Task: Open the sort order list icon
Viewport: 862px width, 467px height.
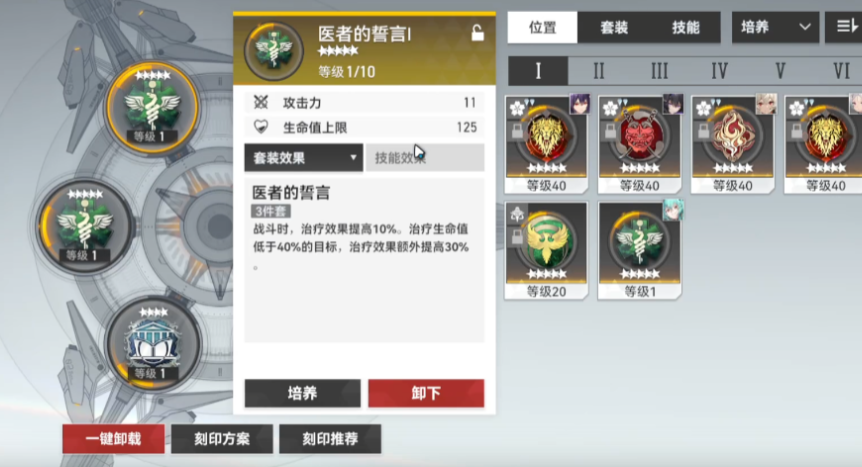Action: click(844, 27)
